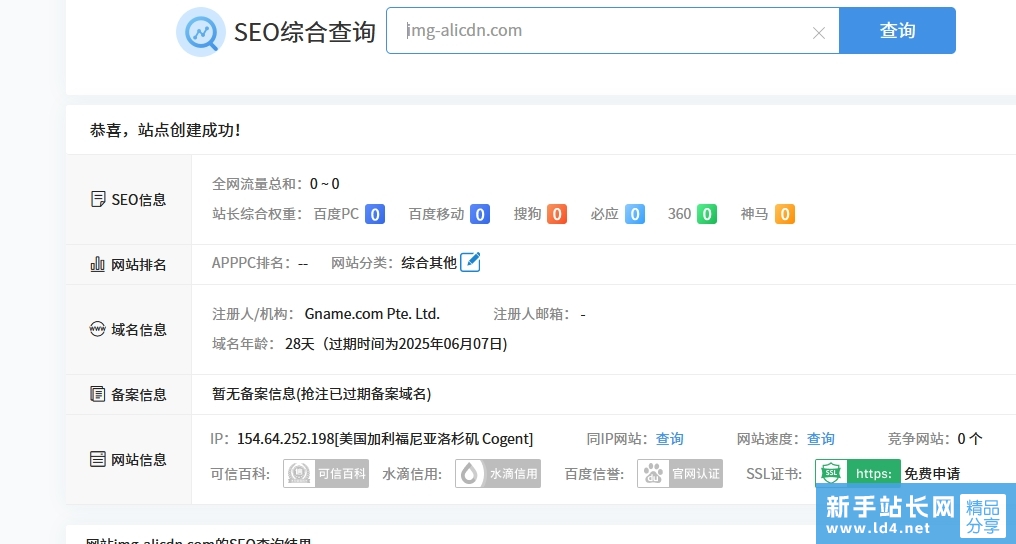Select the IP address 154.64.252.198
The height and width of the screenshot is (544, 1016).
point(285,439)
